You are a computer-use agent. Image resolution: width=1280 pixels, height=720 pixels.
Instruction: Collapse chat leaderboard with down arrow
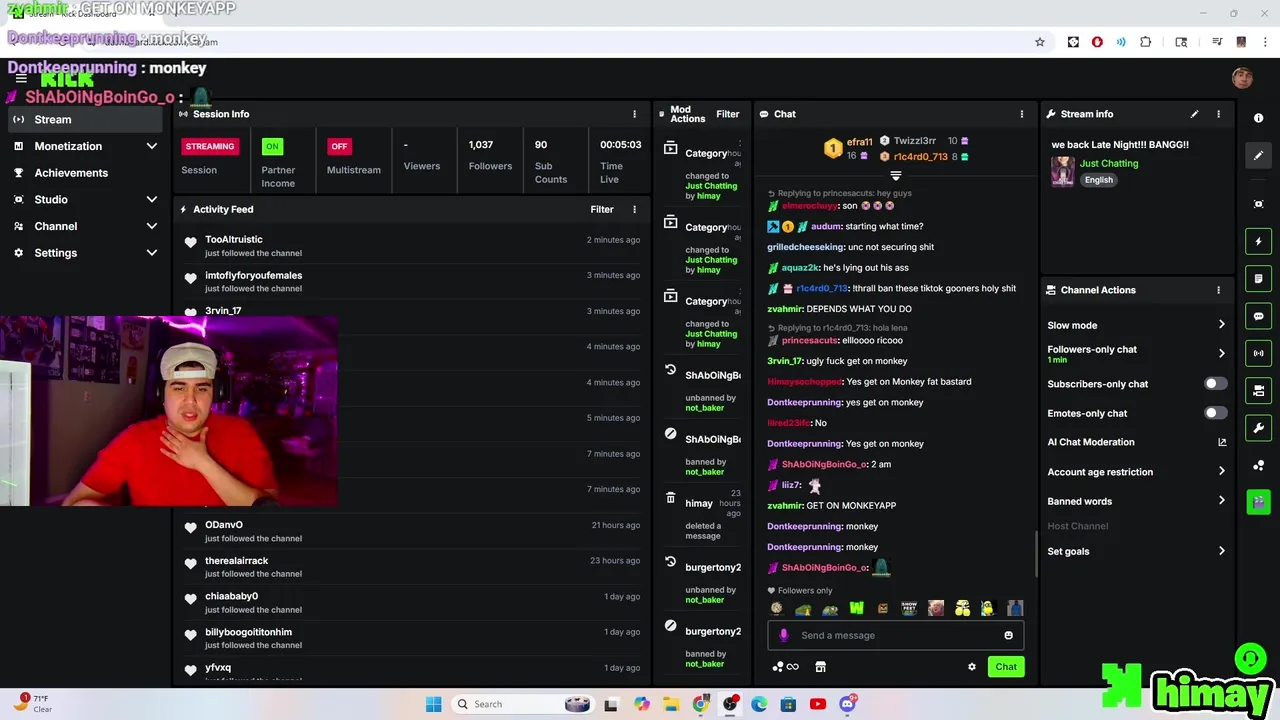coord(895,175)
